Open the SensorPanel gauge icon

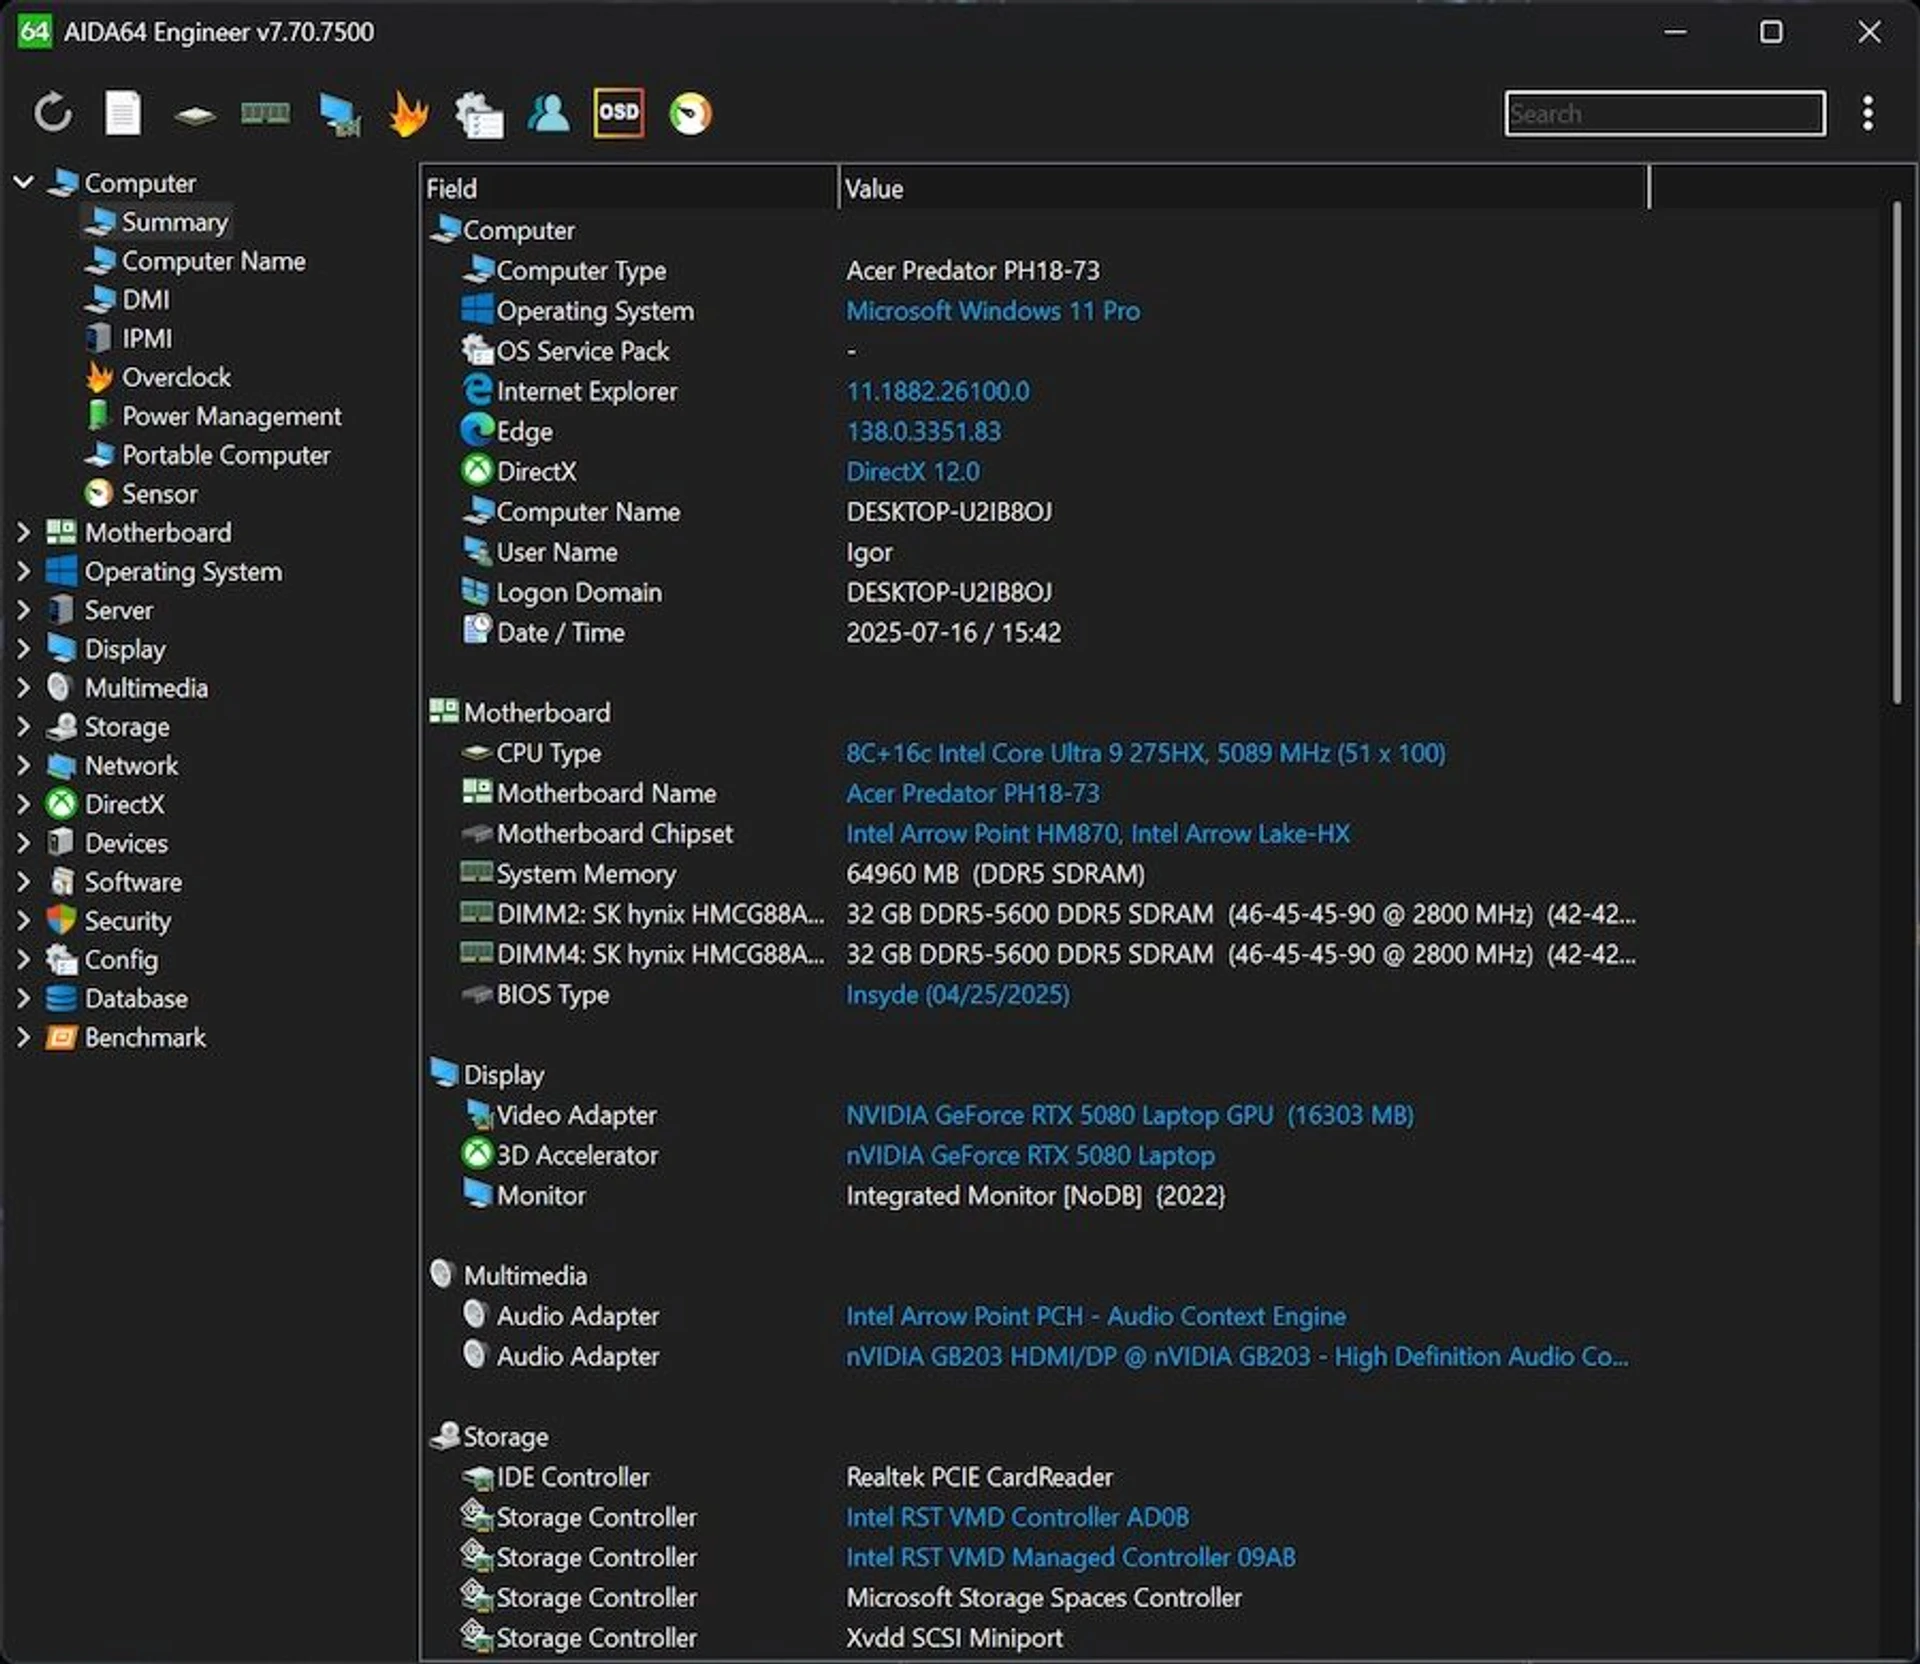pos(690,113)
